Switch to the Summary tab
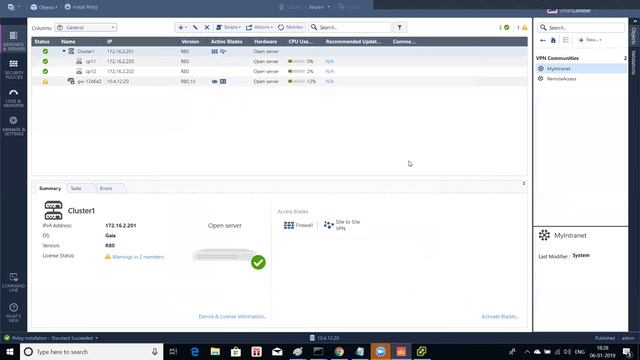 pyautogui.click(x=50, y=188)
